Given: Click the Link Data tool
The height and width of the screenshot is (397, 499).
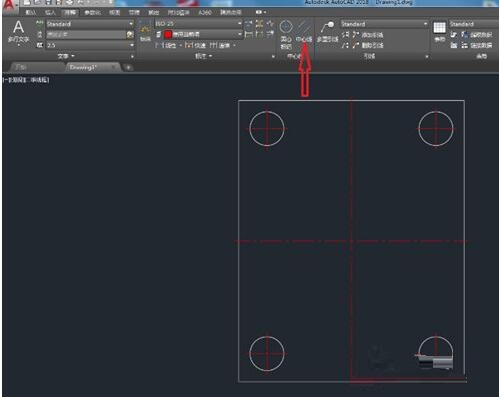Looking at the screenshot, I should (x=477, y=45).
